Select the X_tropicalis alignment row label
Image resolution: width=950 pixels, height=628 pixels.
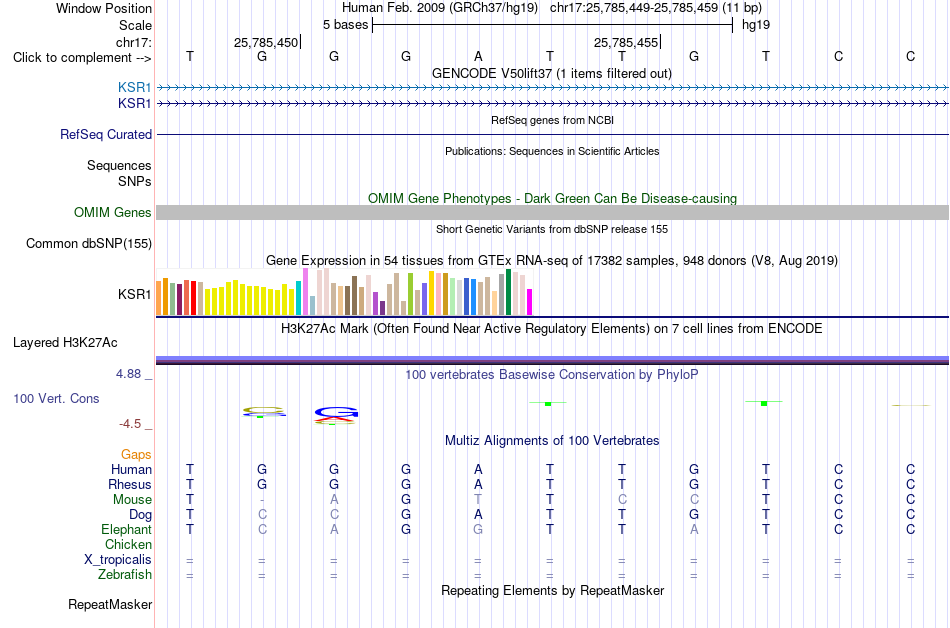tap(118, 560)
